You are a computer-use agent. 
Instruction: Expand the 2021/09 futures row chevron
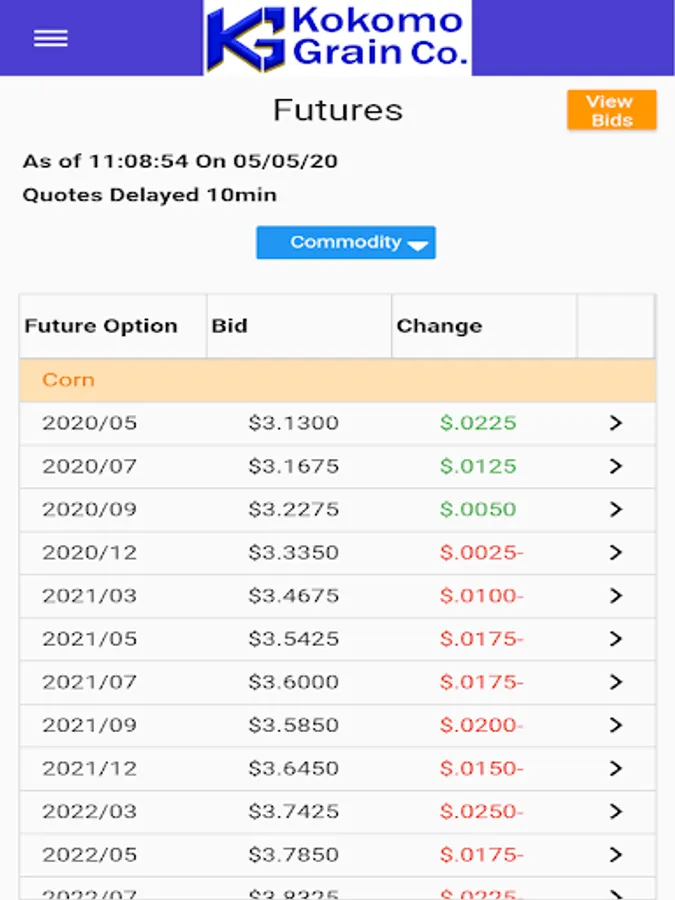(616, 725)
